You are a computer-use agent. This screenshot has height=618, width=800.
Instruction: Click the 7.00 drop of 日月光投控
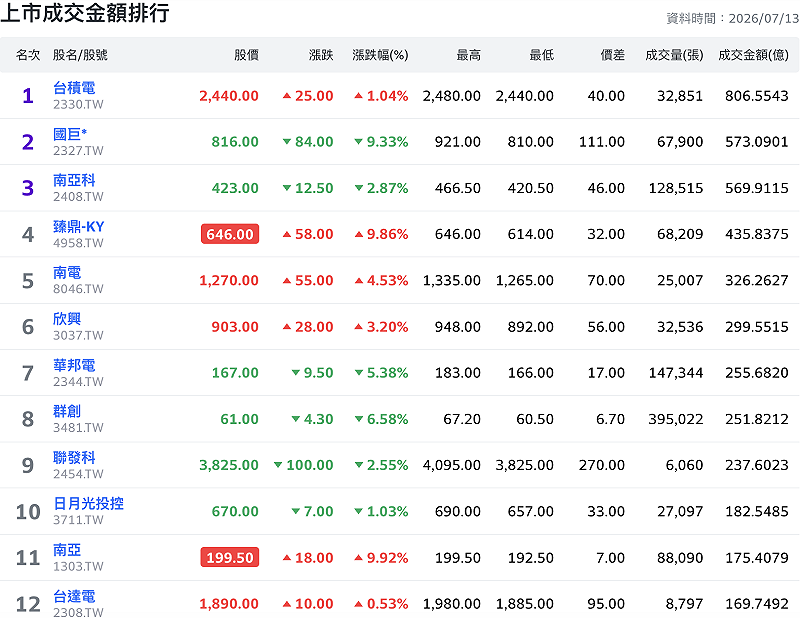click(x=312, y=511)
